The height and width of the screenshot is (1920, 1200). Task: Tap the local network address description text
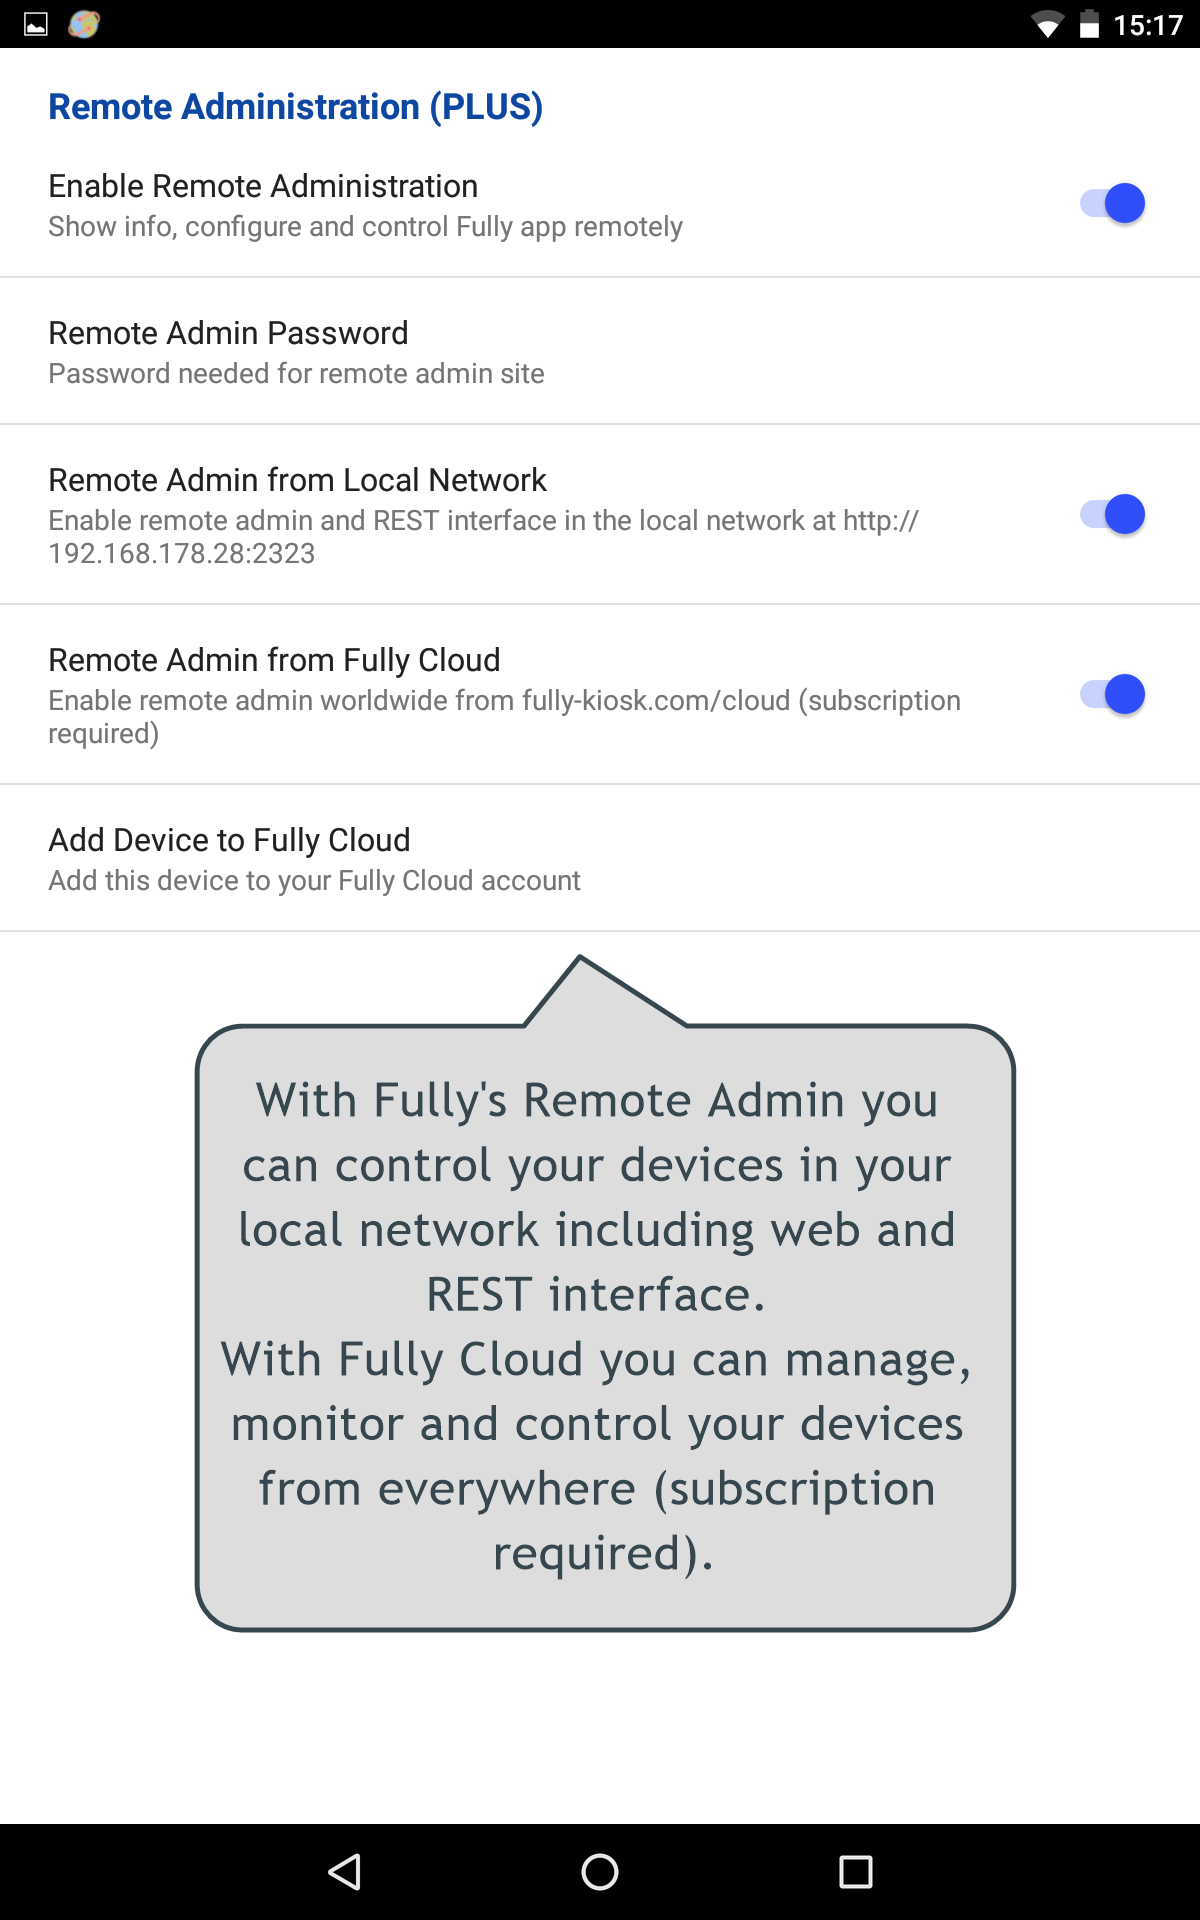[x=483, y=536]
